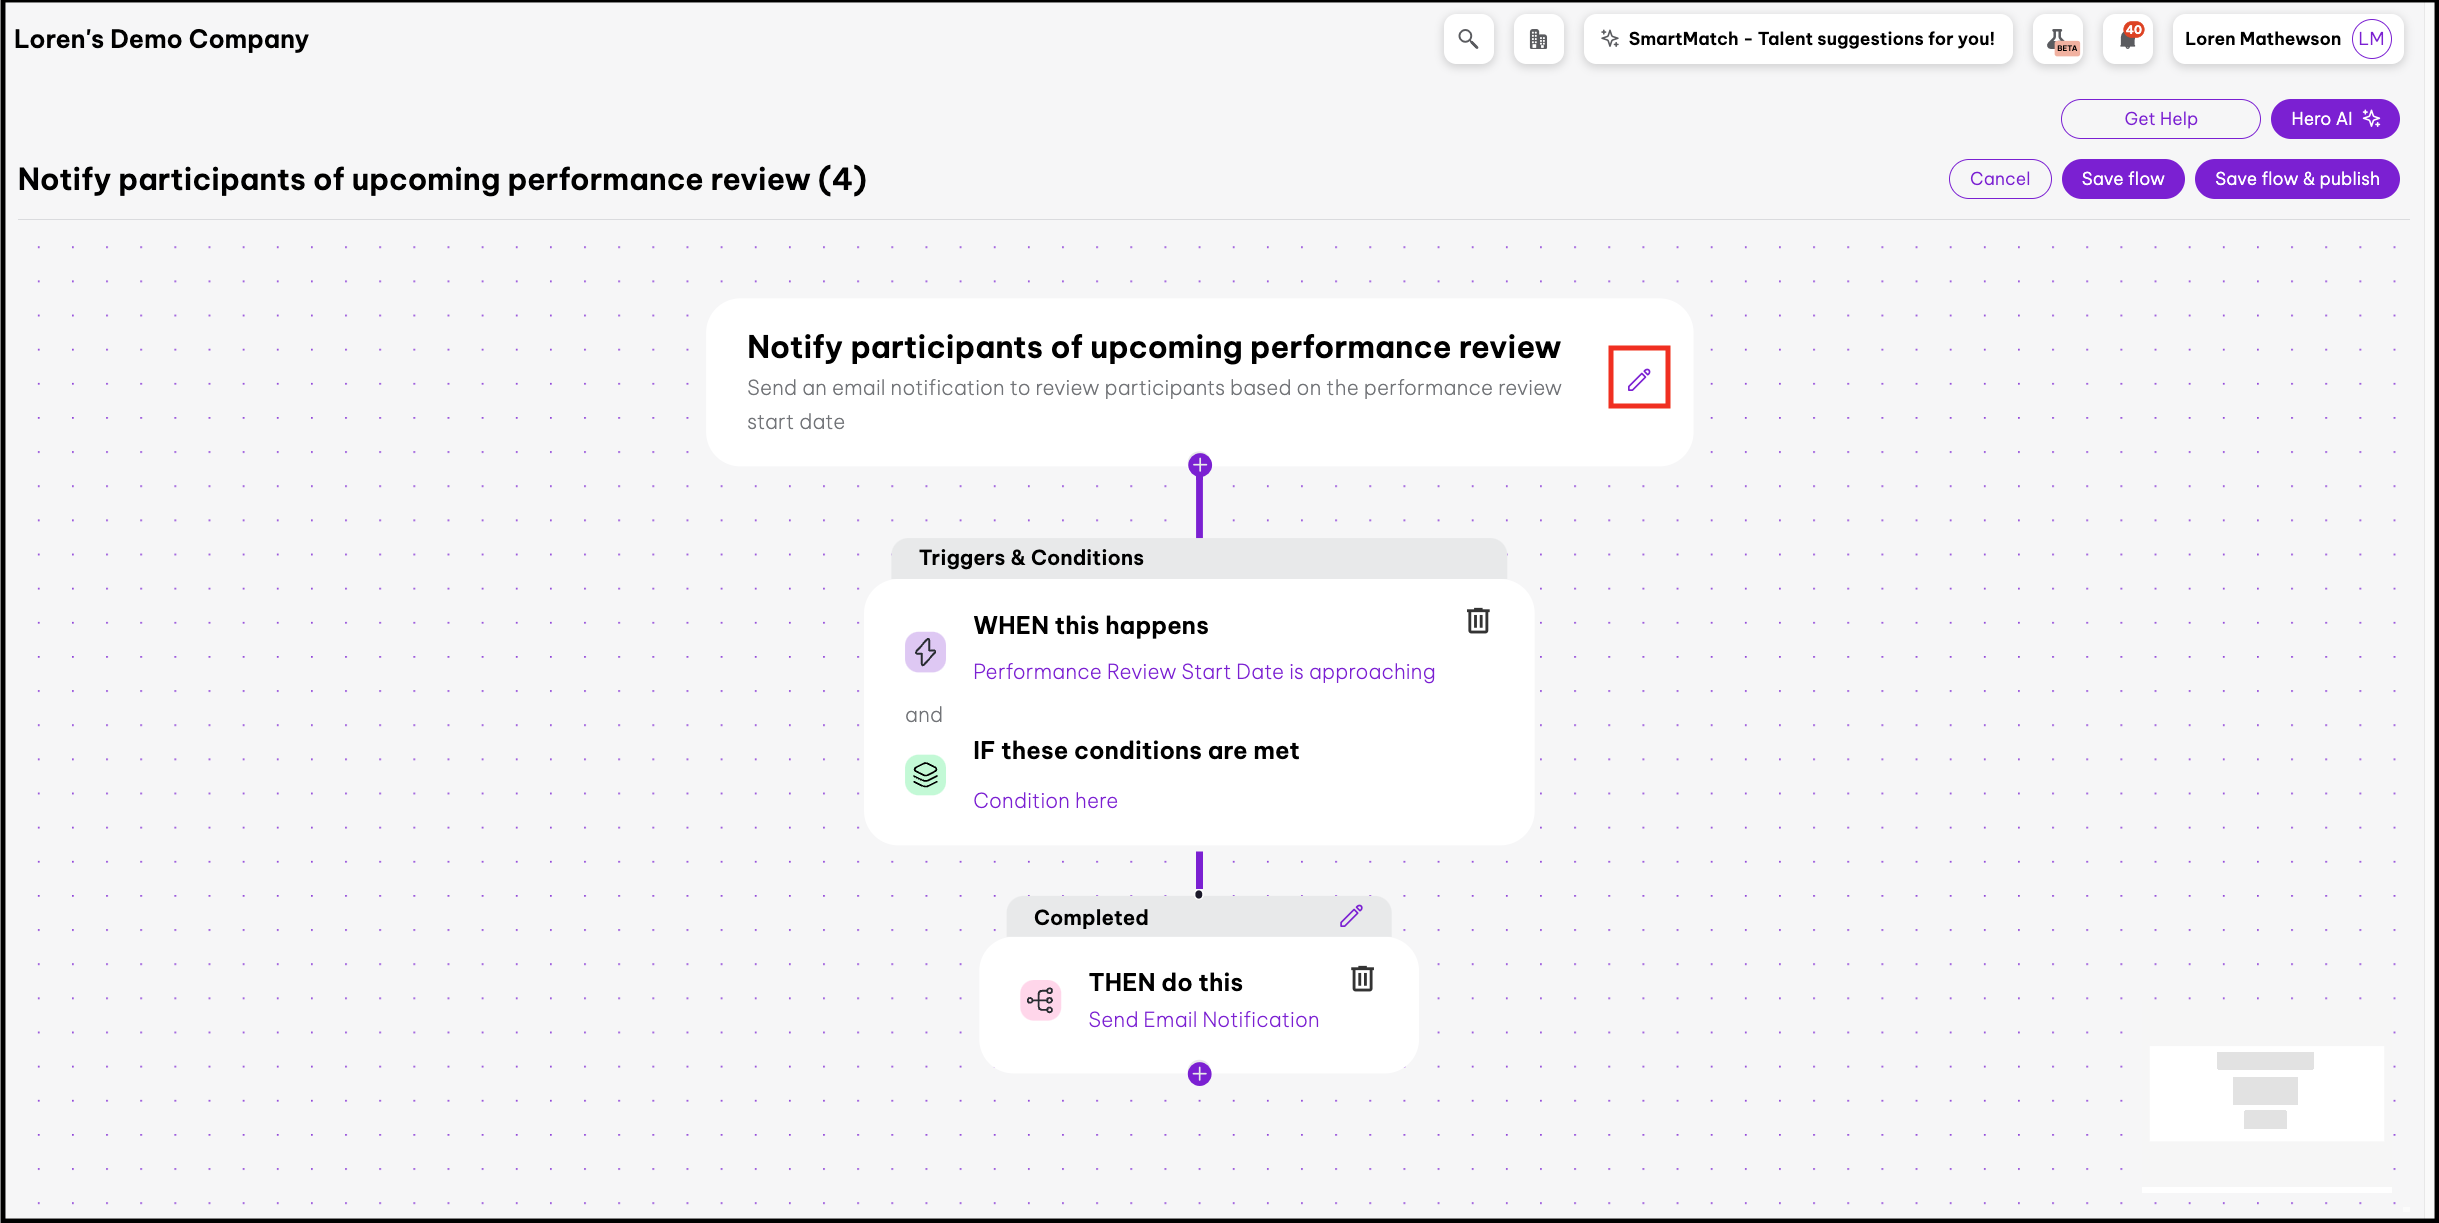
Task: Delete the THEN action with trash icon
Action: 1362,979
